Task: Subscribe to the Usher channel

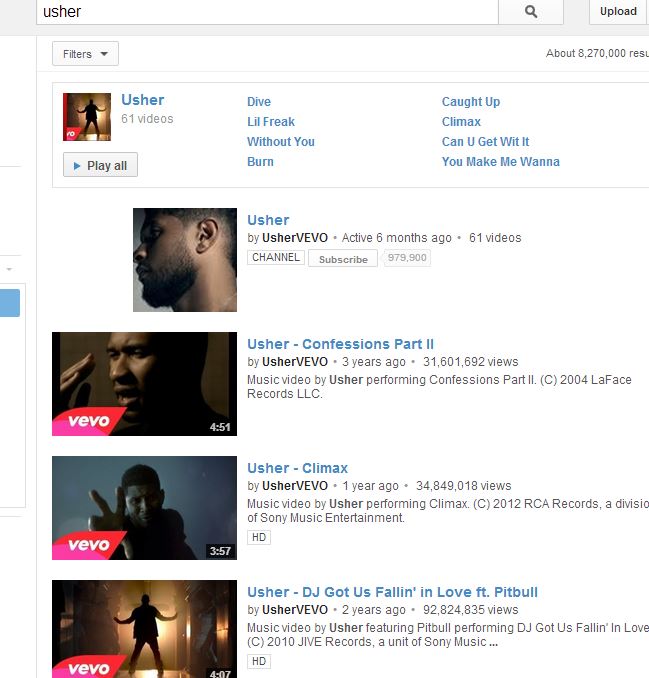Action: coord(343,259)
